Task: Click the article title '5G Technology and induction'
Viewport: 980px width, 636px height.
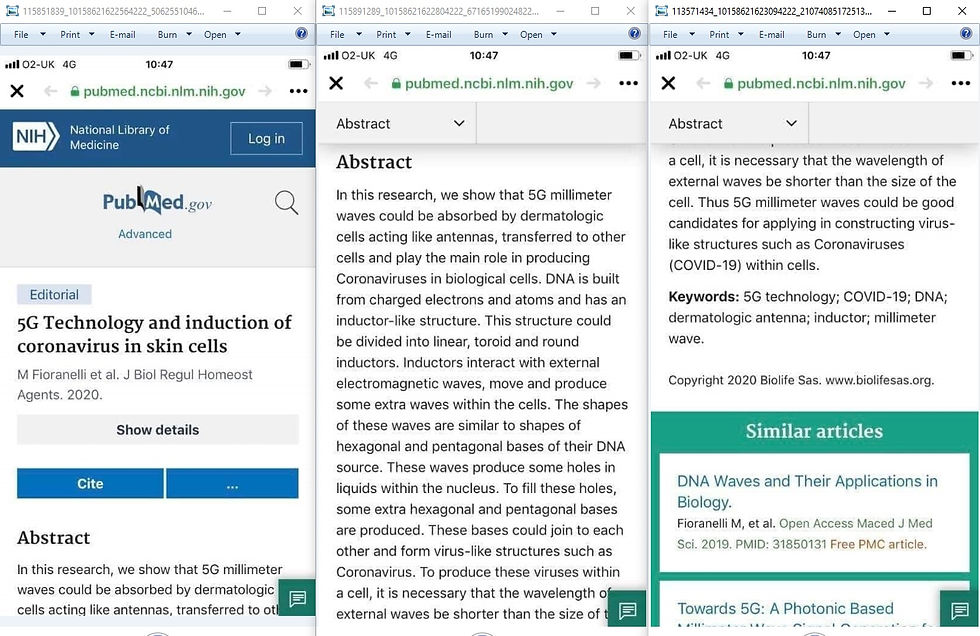Action: point(154,334)
